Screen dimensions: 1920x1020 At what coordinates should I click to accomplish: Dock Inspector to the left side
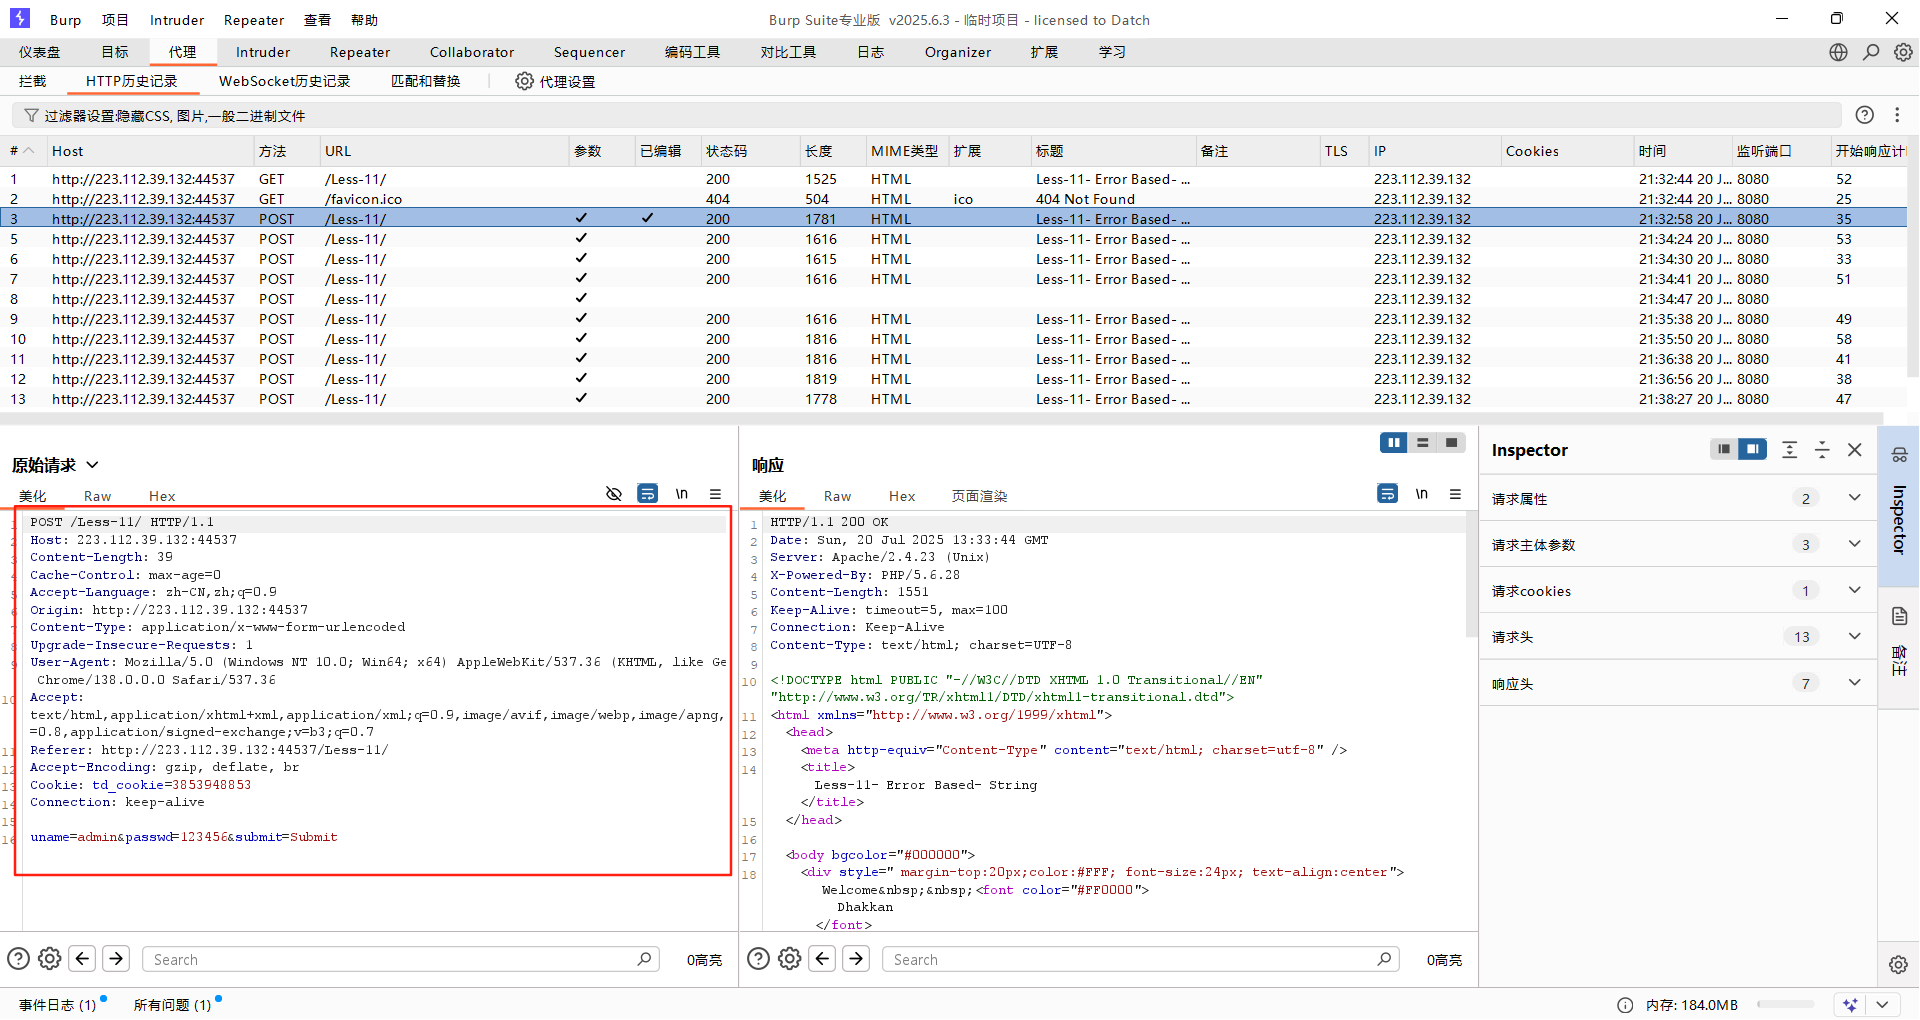(1724, 450)
